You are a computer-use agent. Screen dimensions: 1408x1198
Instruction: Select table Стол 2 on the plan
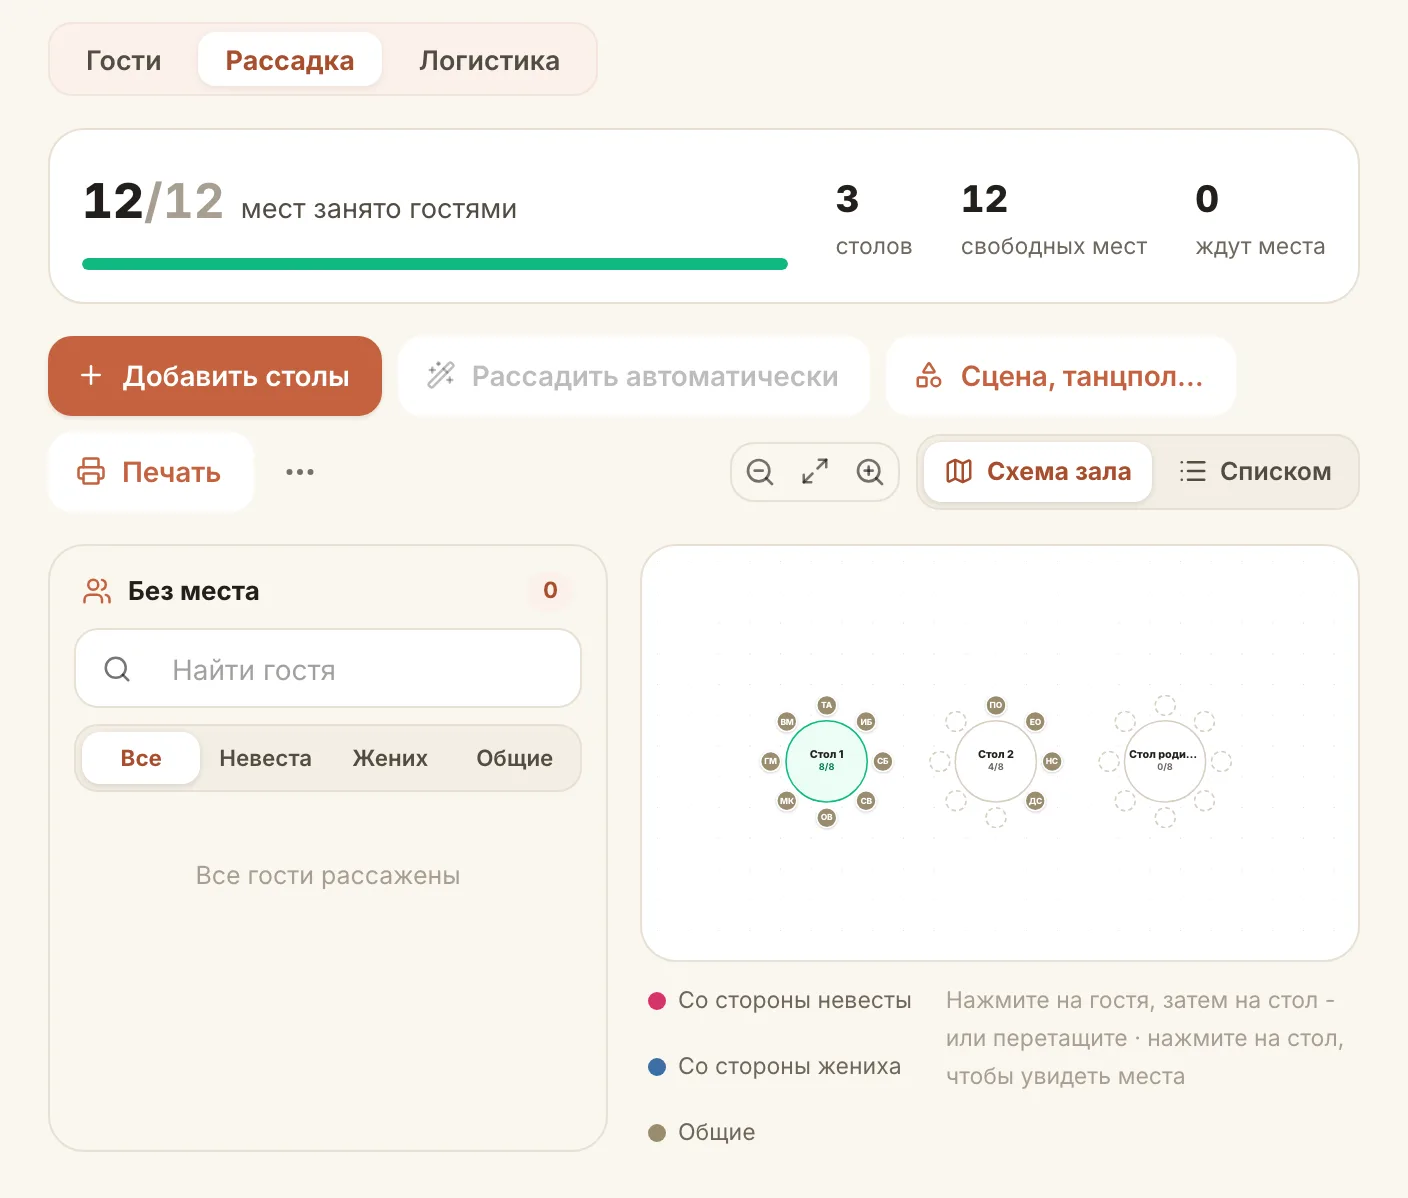[996, 761]
